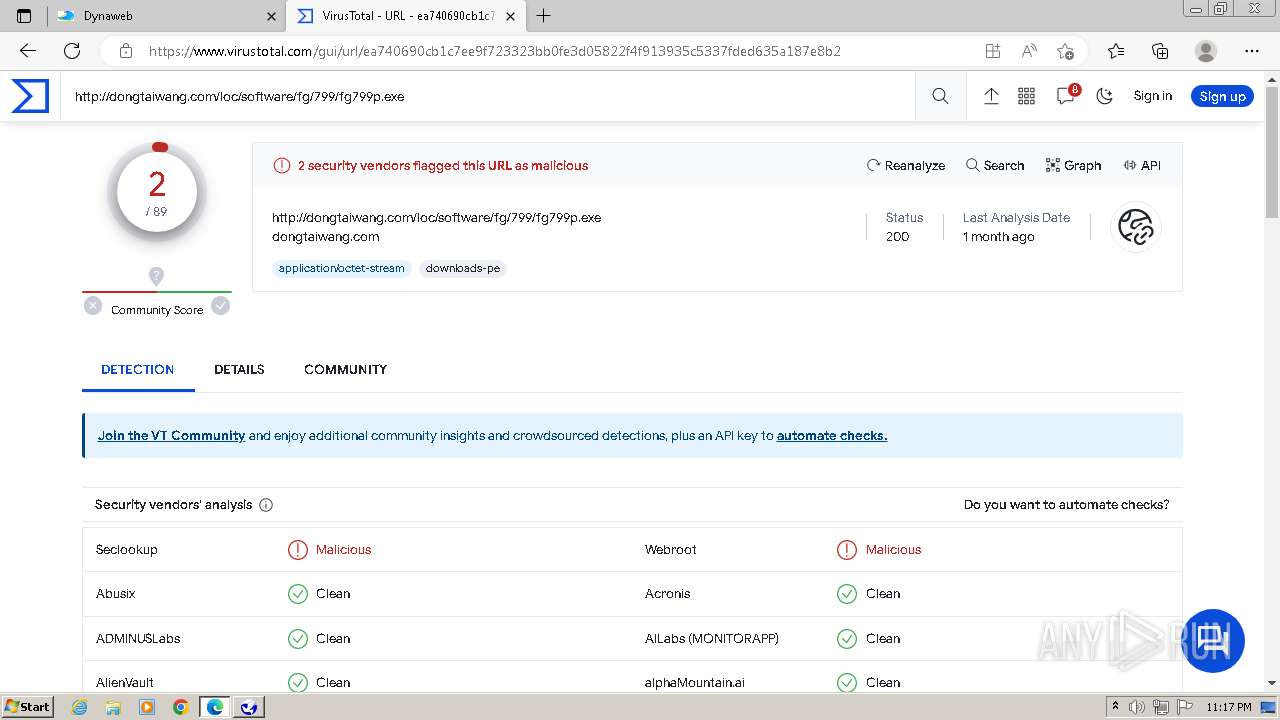Click the Reanalyze button
This screenshot has width=1280, height=720.
tap(905, 165)
